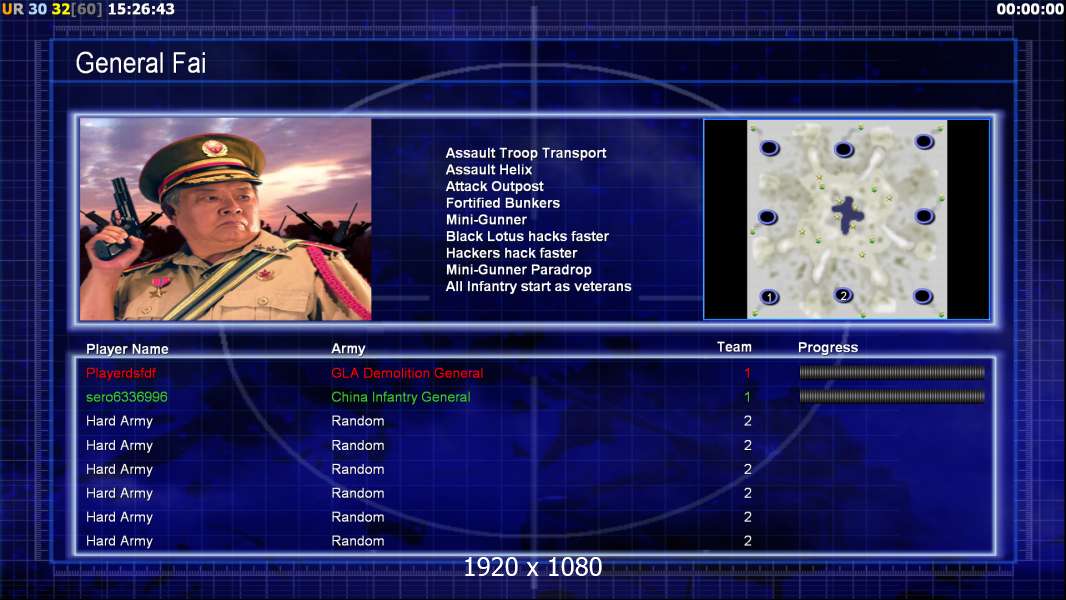Image resolution: width=1066 pixels, height=600 pixels.
Task: Click the "Fortified Bunkers" ability line
Action: click(x=502, y=203)
